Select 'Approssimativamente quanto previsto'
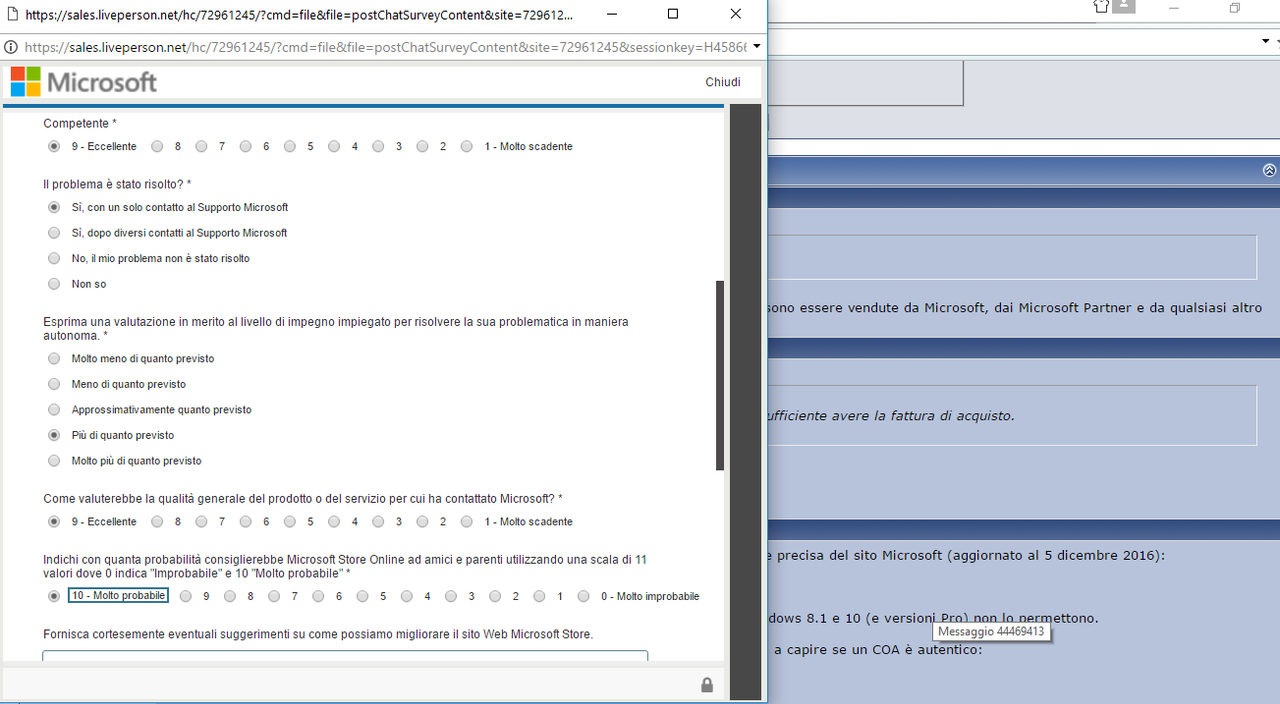This screenshot has height=704, width=1280. tap(54, 409)
